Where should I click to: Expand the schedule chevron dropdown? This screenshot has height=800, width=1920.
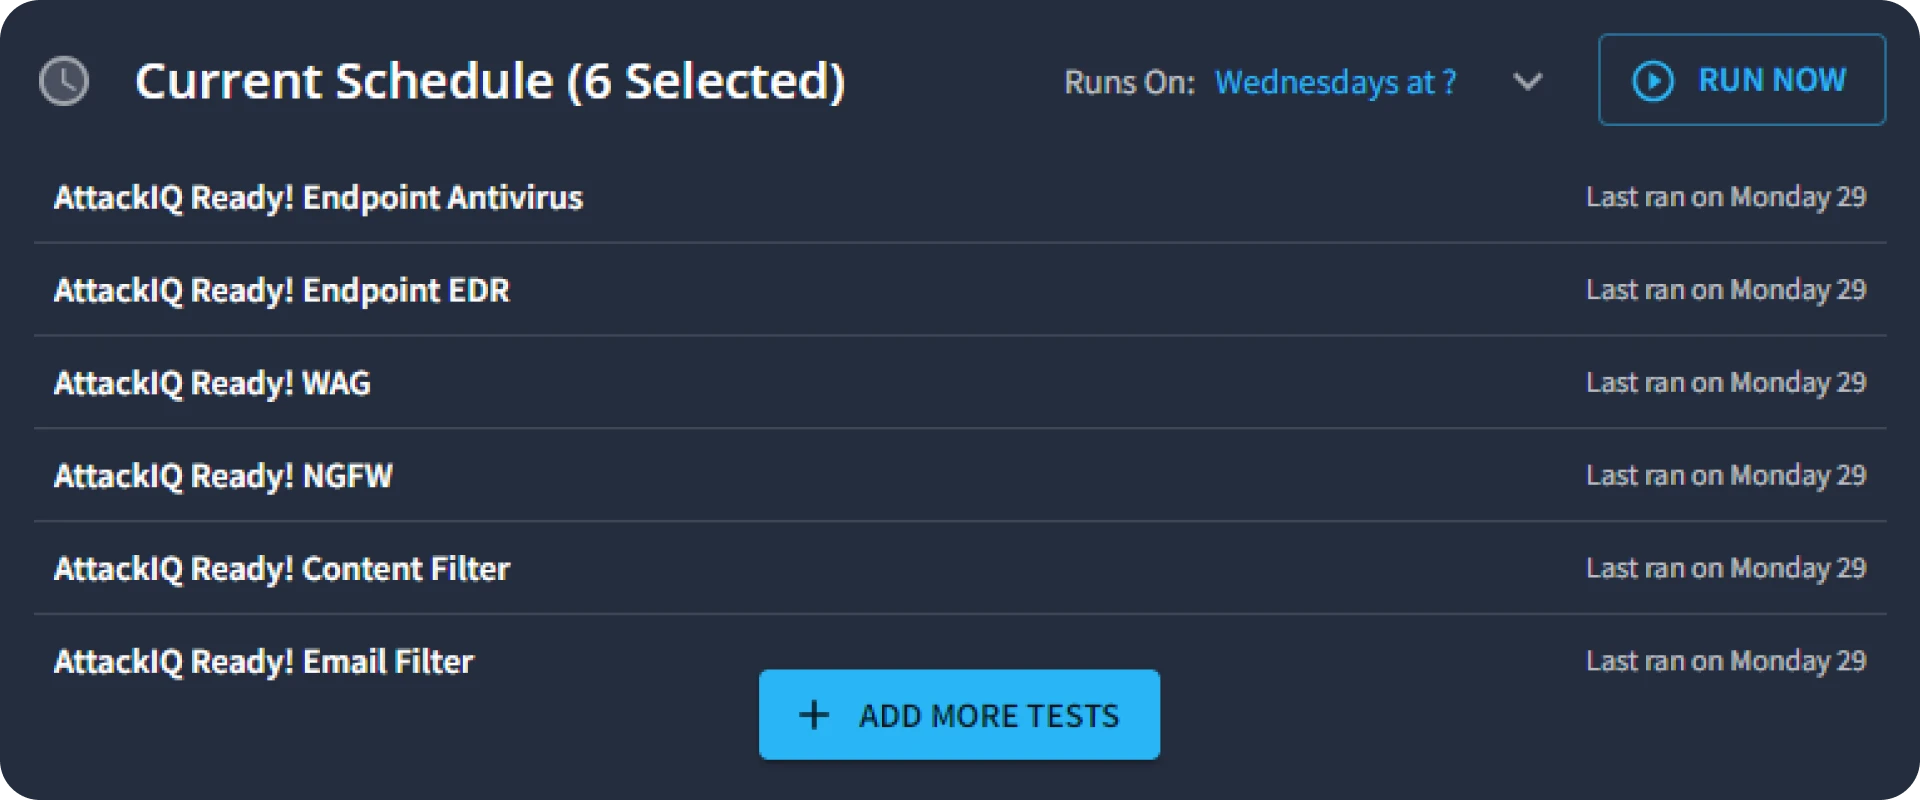click(x=1527, y=81)
